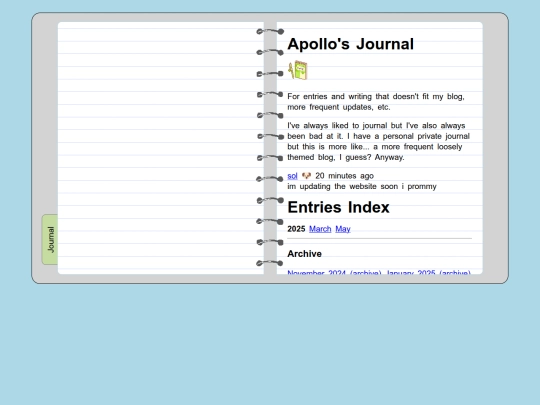Open the Journal side tab

click(50, 240)
